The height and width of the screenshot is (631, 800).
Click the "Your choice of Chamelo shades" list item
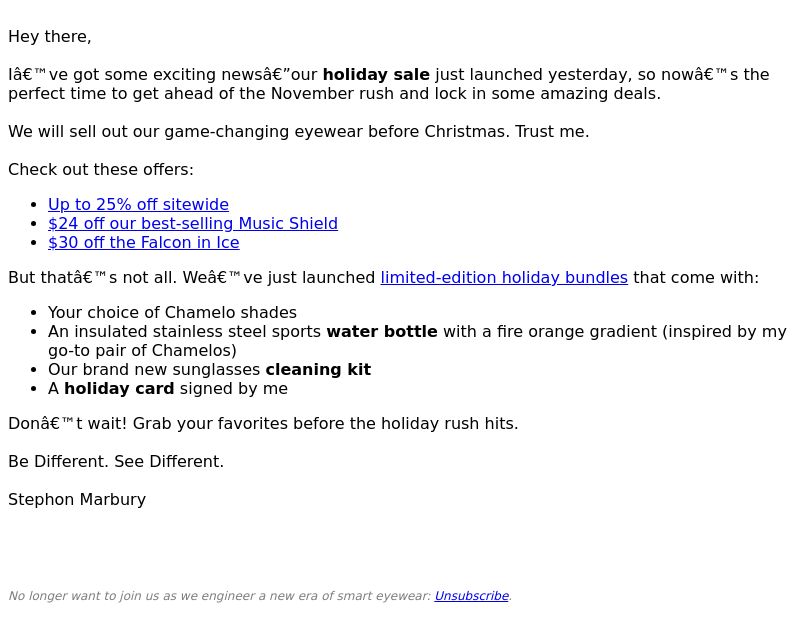tap(172, 312)
